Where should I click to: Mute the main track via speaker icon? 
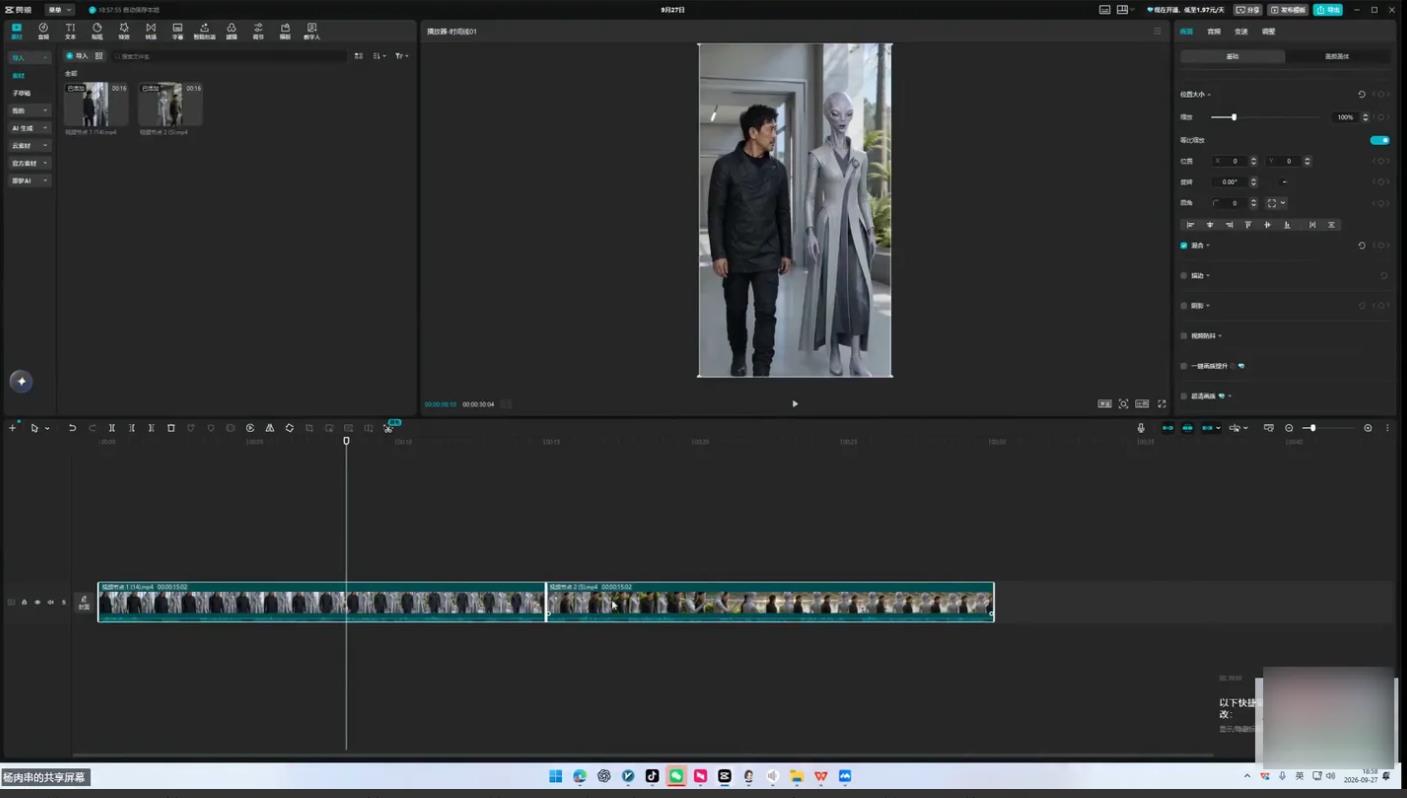point(50,602)
